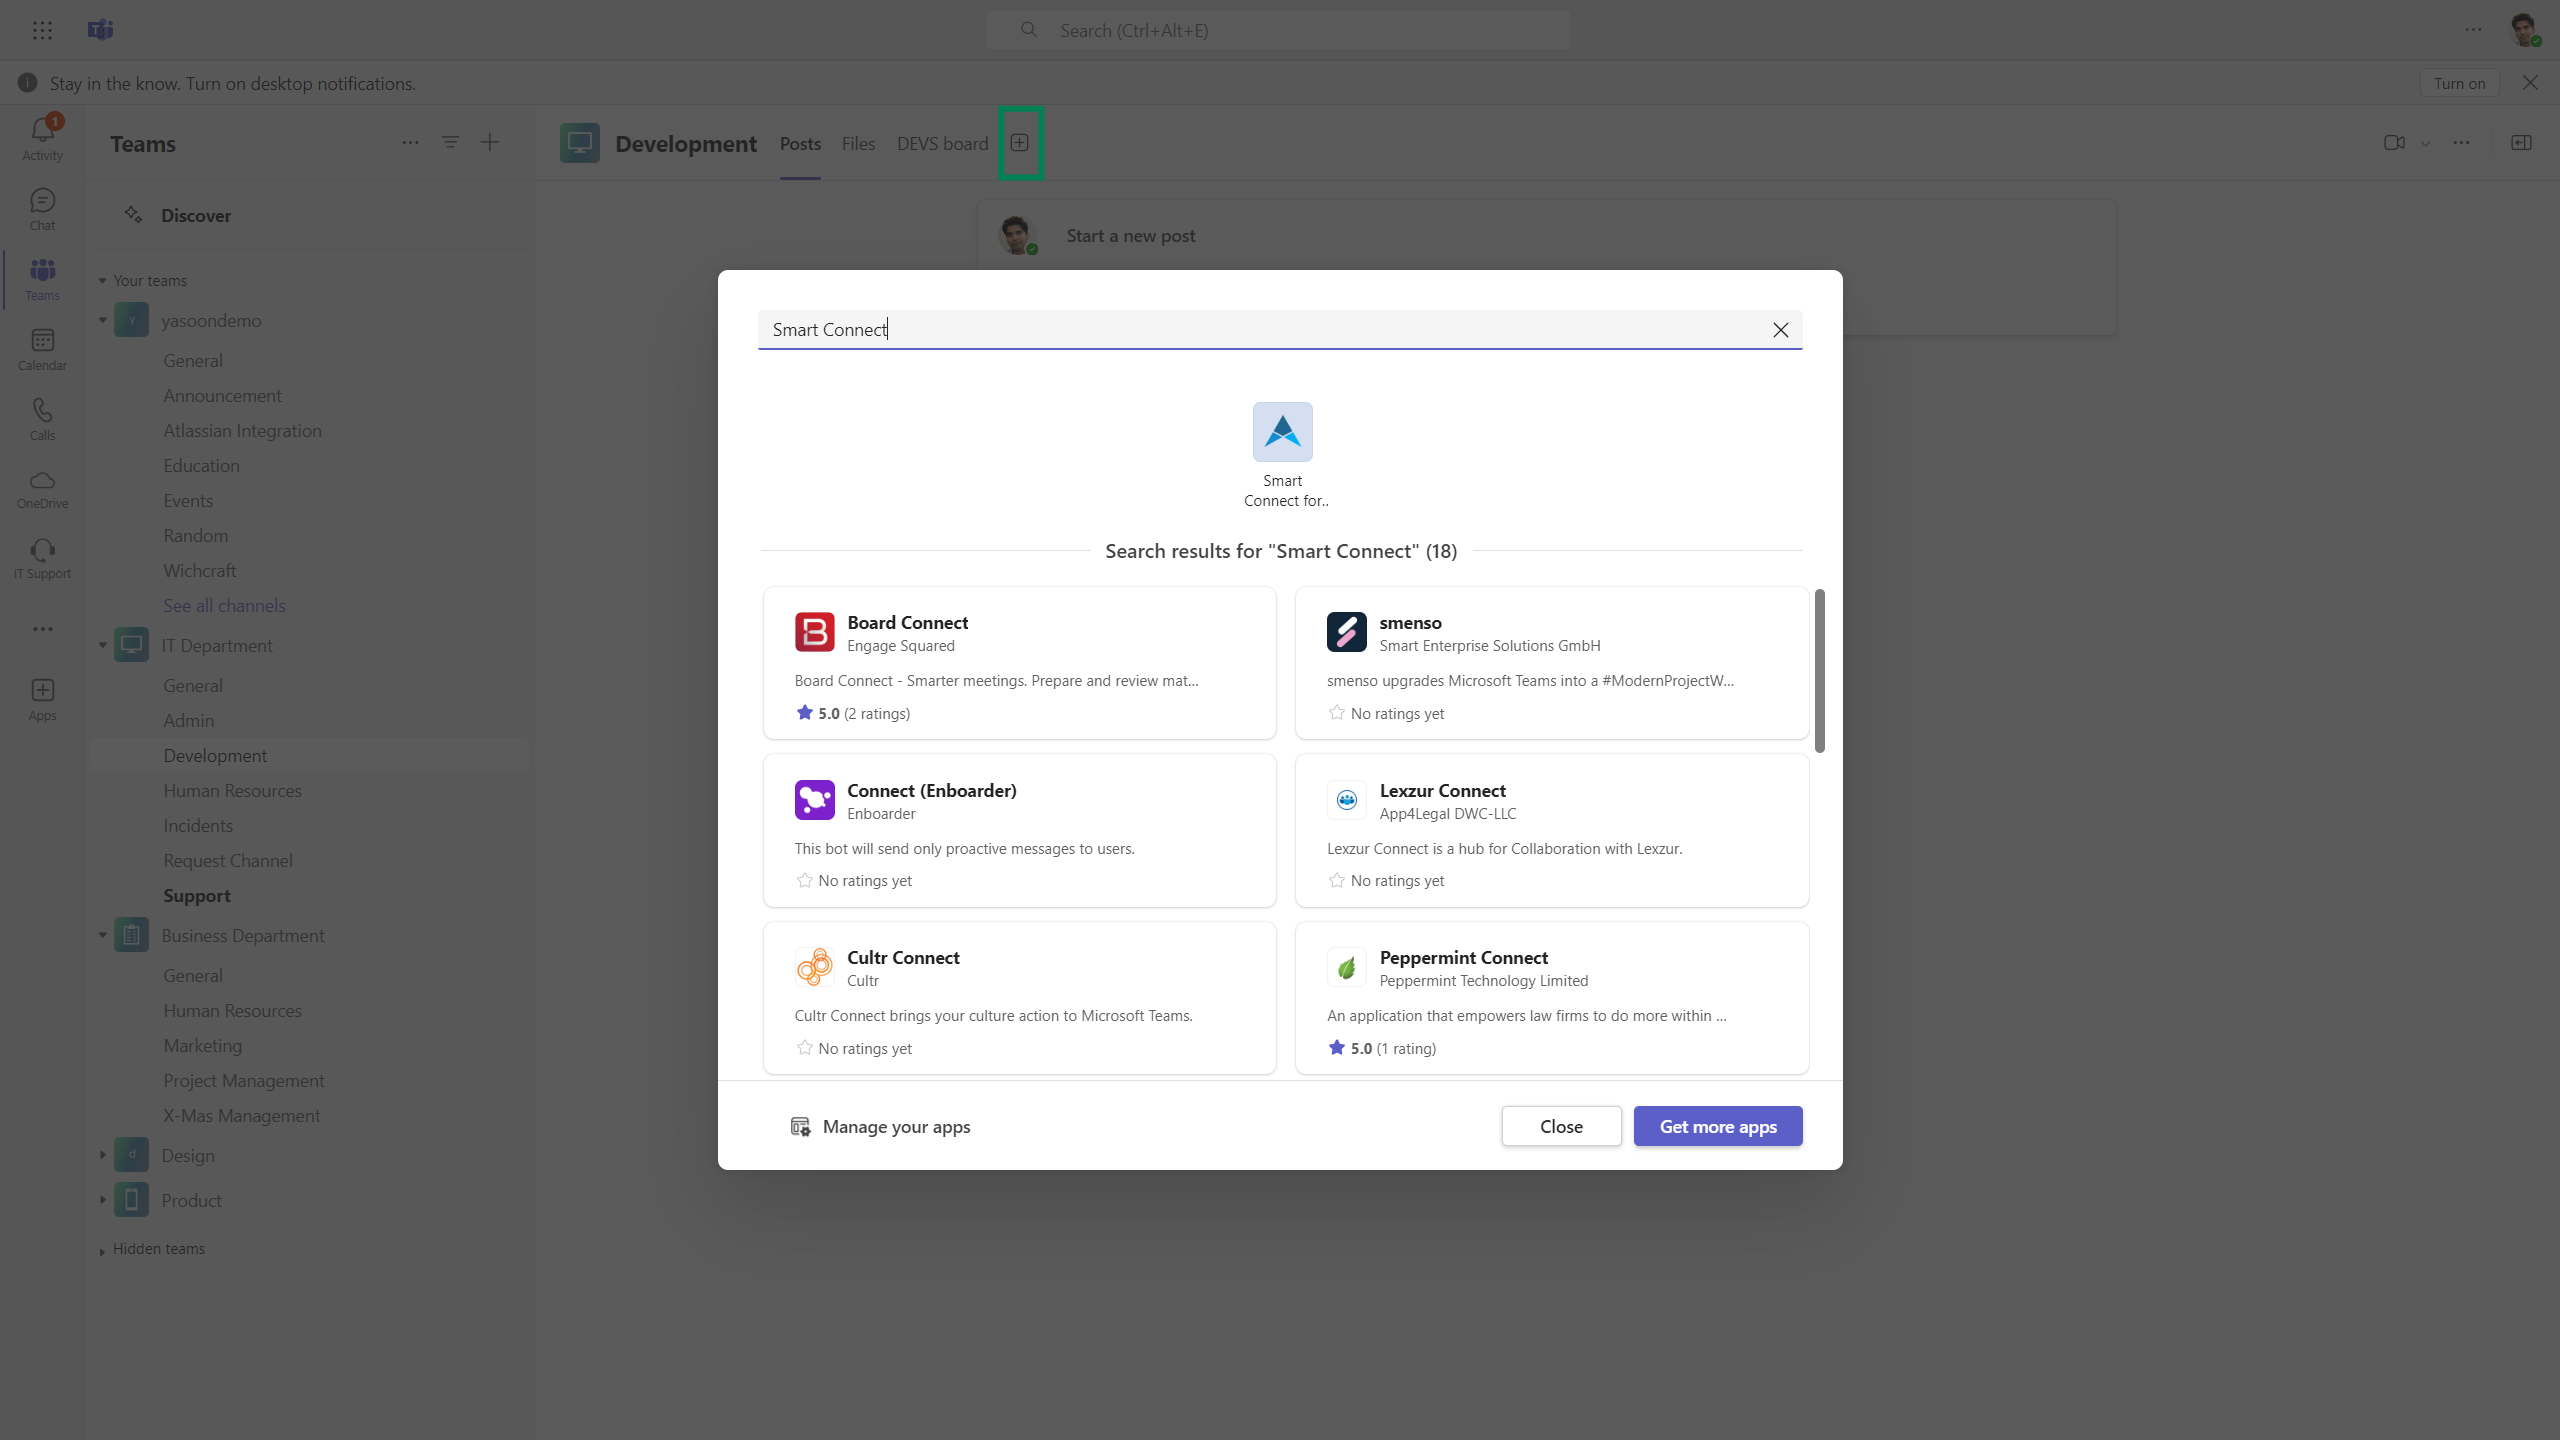Collapse the IT Department team
The height and width of the screenshot is (1440, 2560).
point(102,646)
